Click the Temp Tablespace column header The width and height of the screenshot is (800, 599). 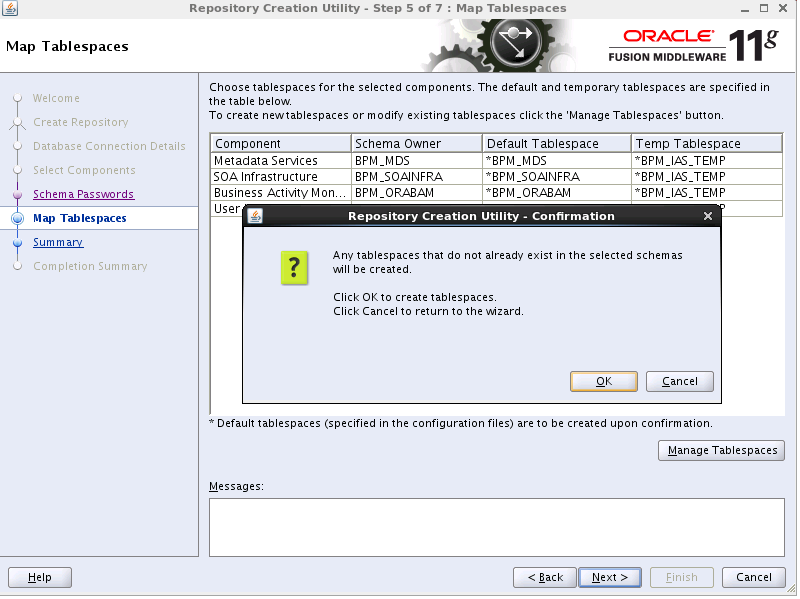(x=707, y=144)
